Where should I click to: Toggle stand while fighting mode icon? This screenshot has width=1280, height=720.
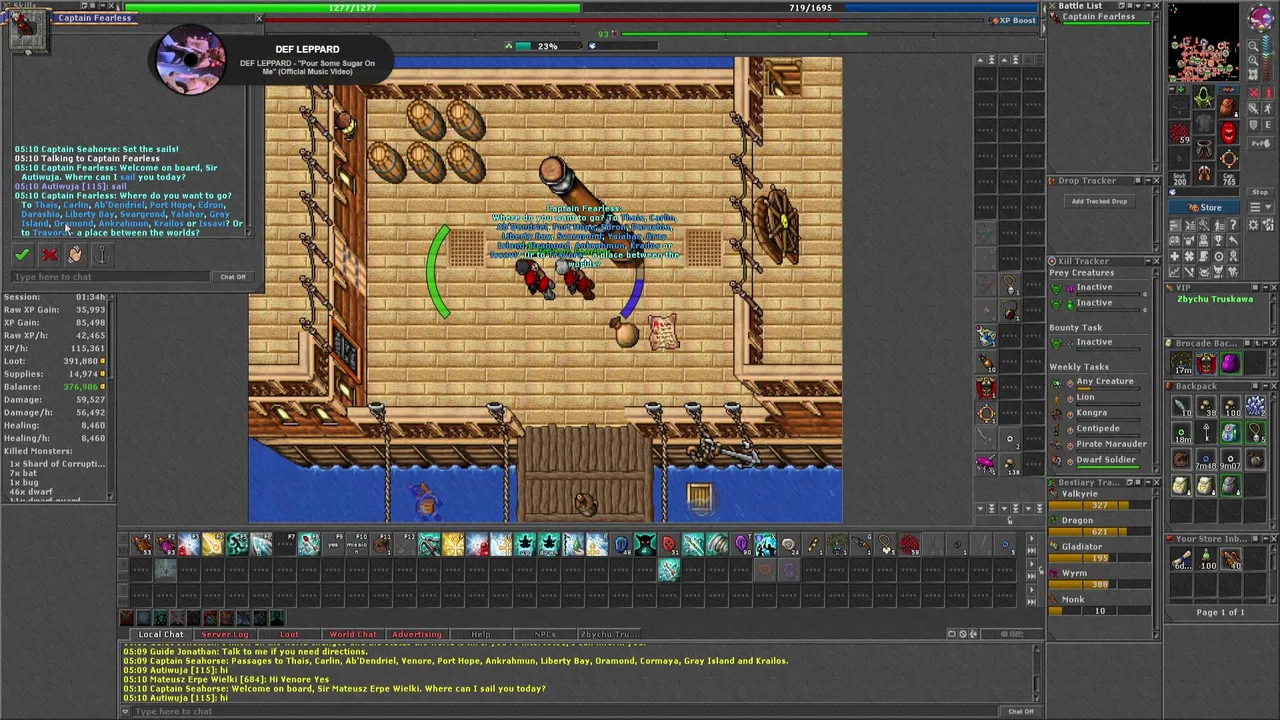pyautogui.click(x=1269, y=108)
